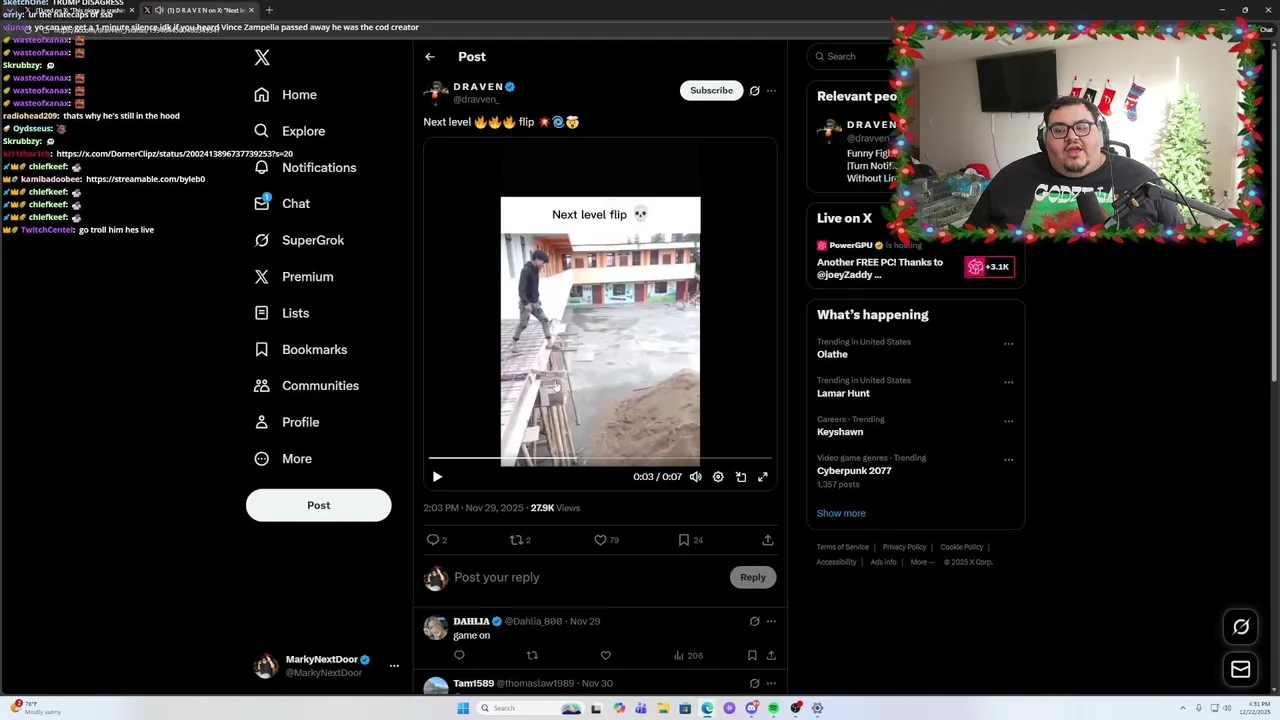Open the floating Messages envelope button
Image resolution: width=1280 pixels, height=720 pixels.
[x=1241, y=670]
